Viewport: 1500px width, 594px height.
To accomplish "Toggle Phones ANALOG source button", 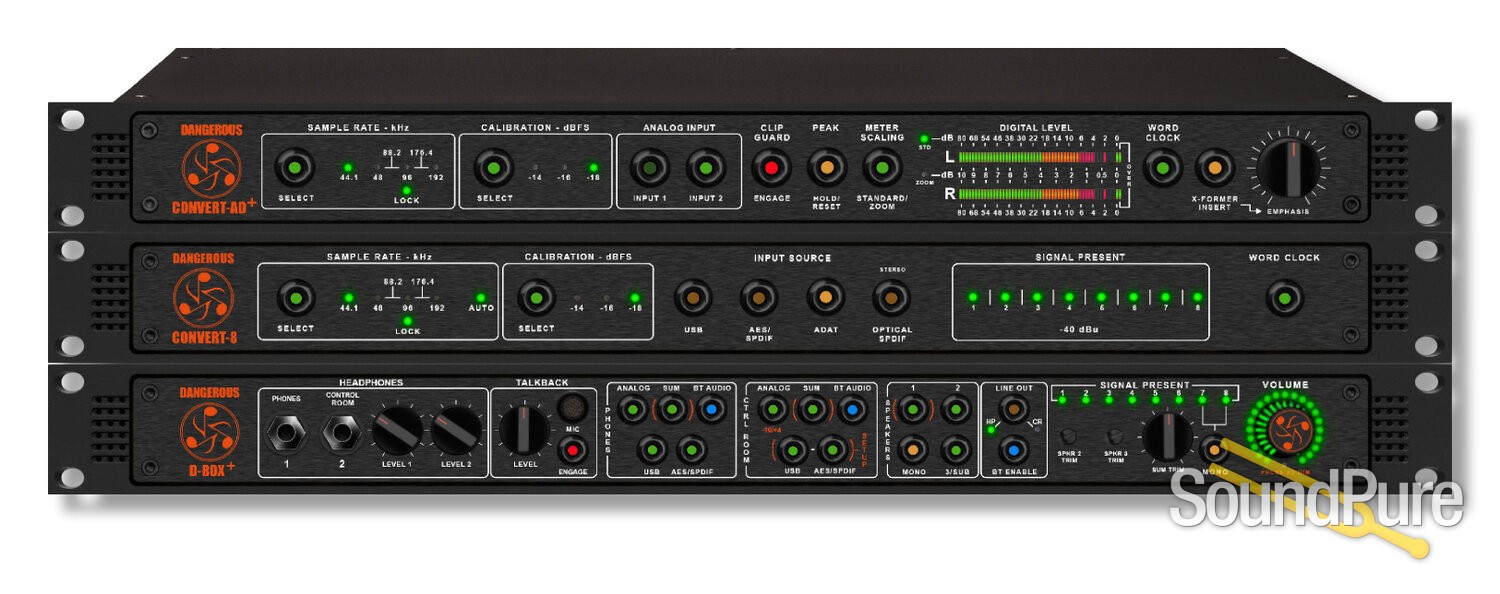I will pos(632,408).
